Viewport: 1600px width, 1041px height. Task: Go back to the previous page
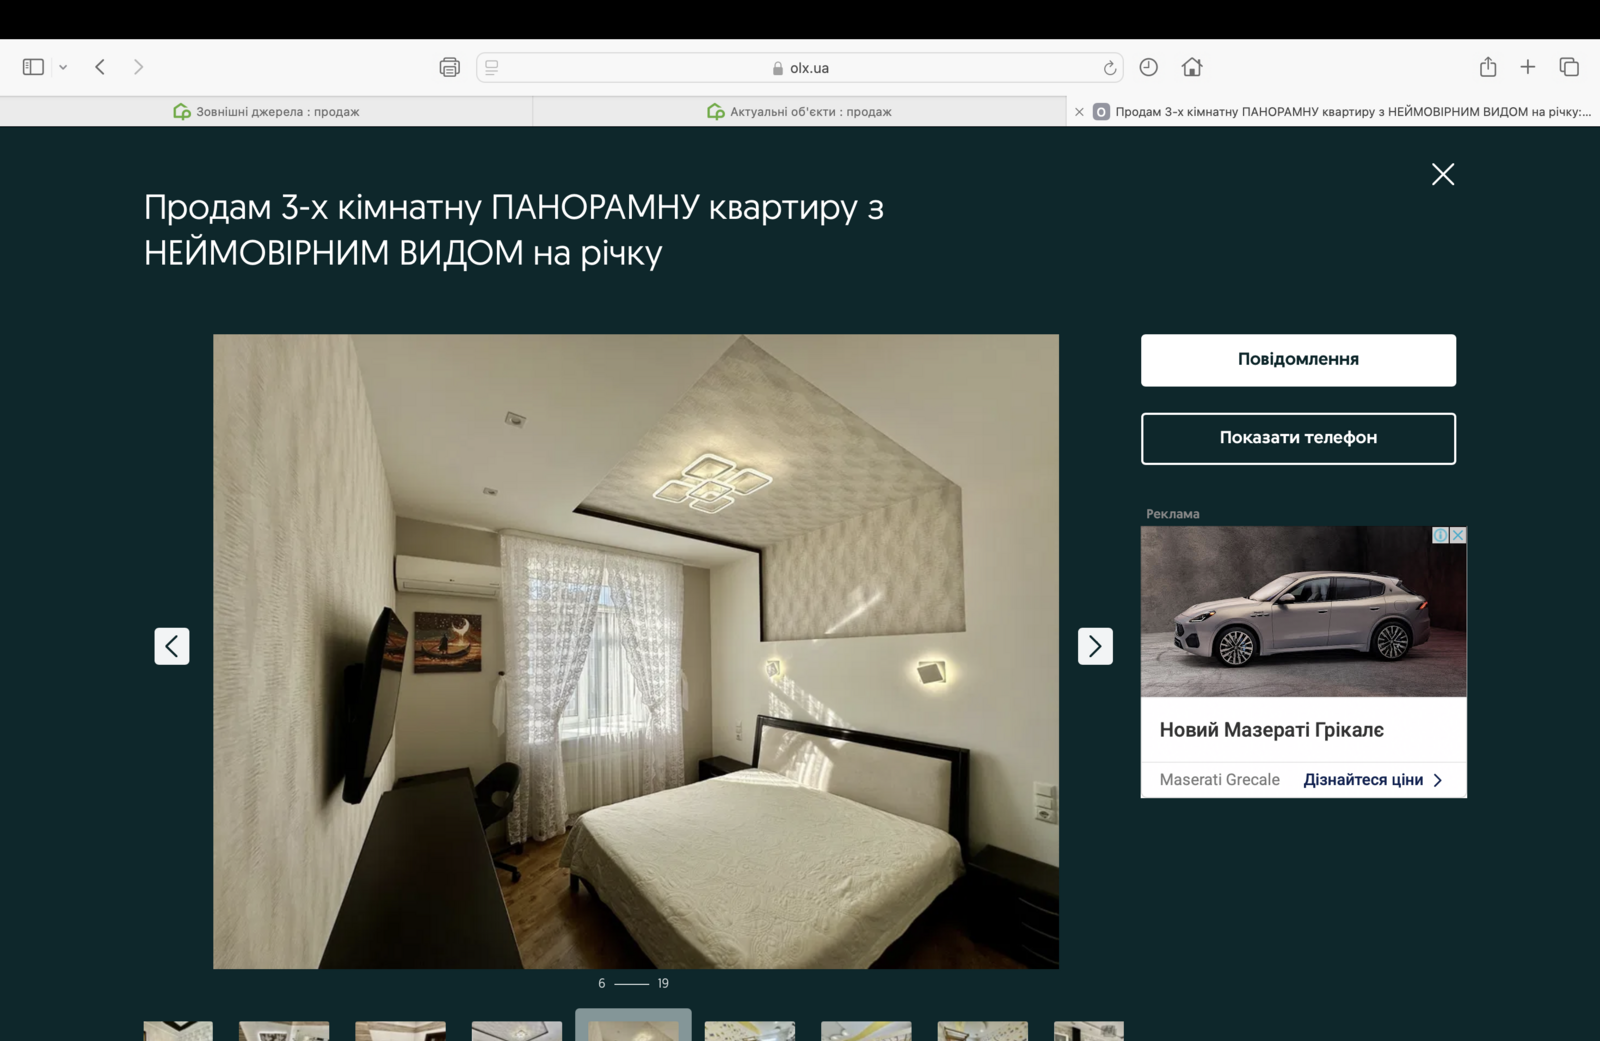coord(100,67)
